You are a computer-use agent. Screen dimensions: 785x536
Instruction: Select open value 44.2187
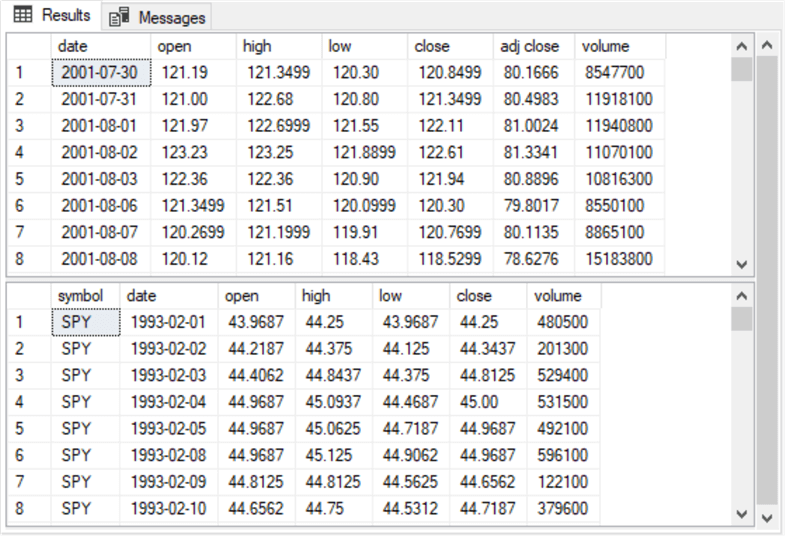click(x=257, y=348)
